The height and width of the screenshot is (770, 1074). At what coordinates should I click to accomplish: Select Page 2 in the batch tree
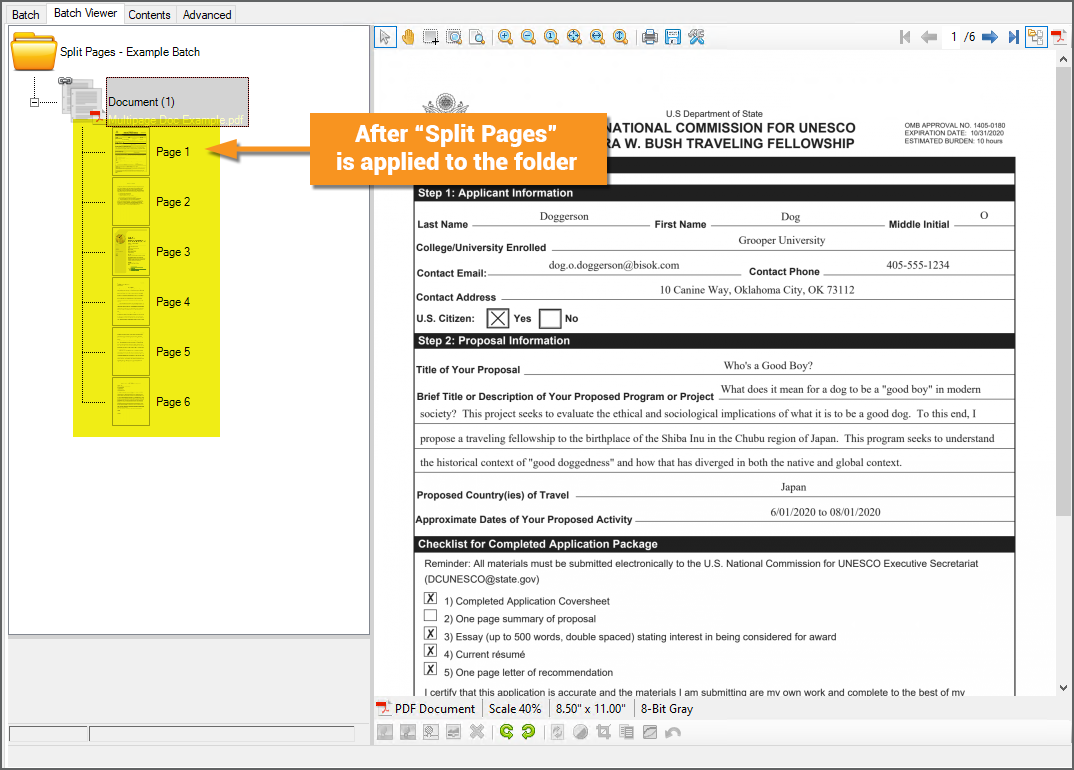173,202
